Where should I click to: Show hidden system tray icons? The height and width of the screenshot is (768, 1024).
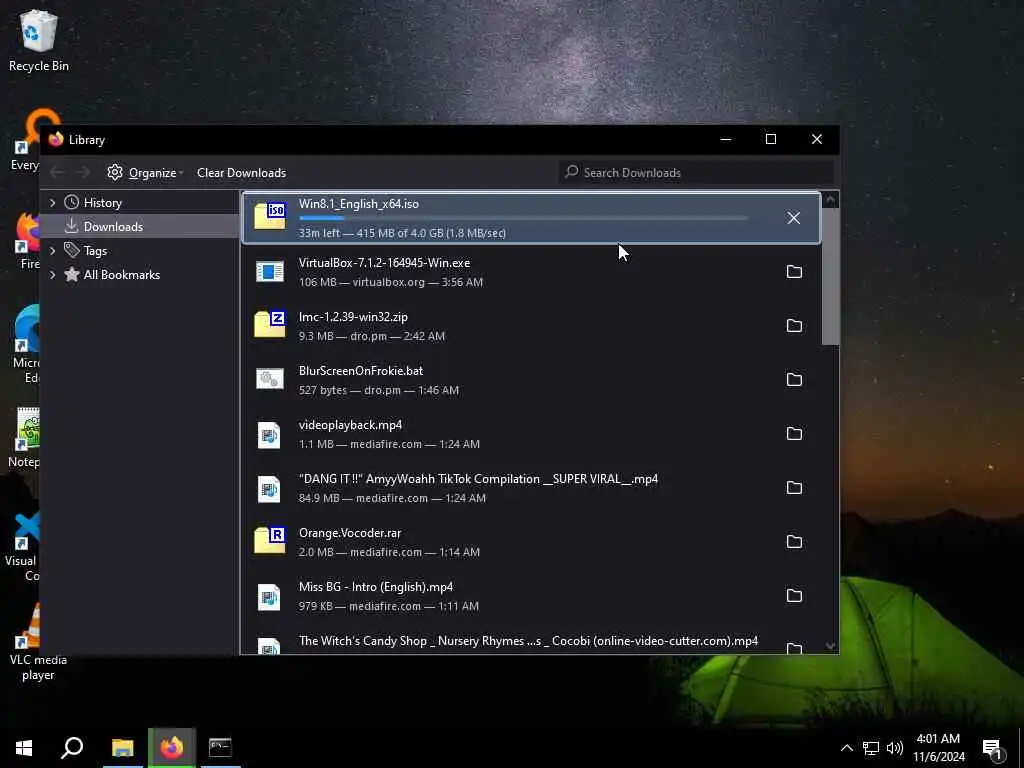pyautogui.click(x=846, y=748)
